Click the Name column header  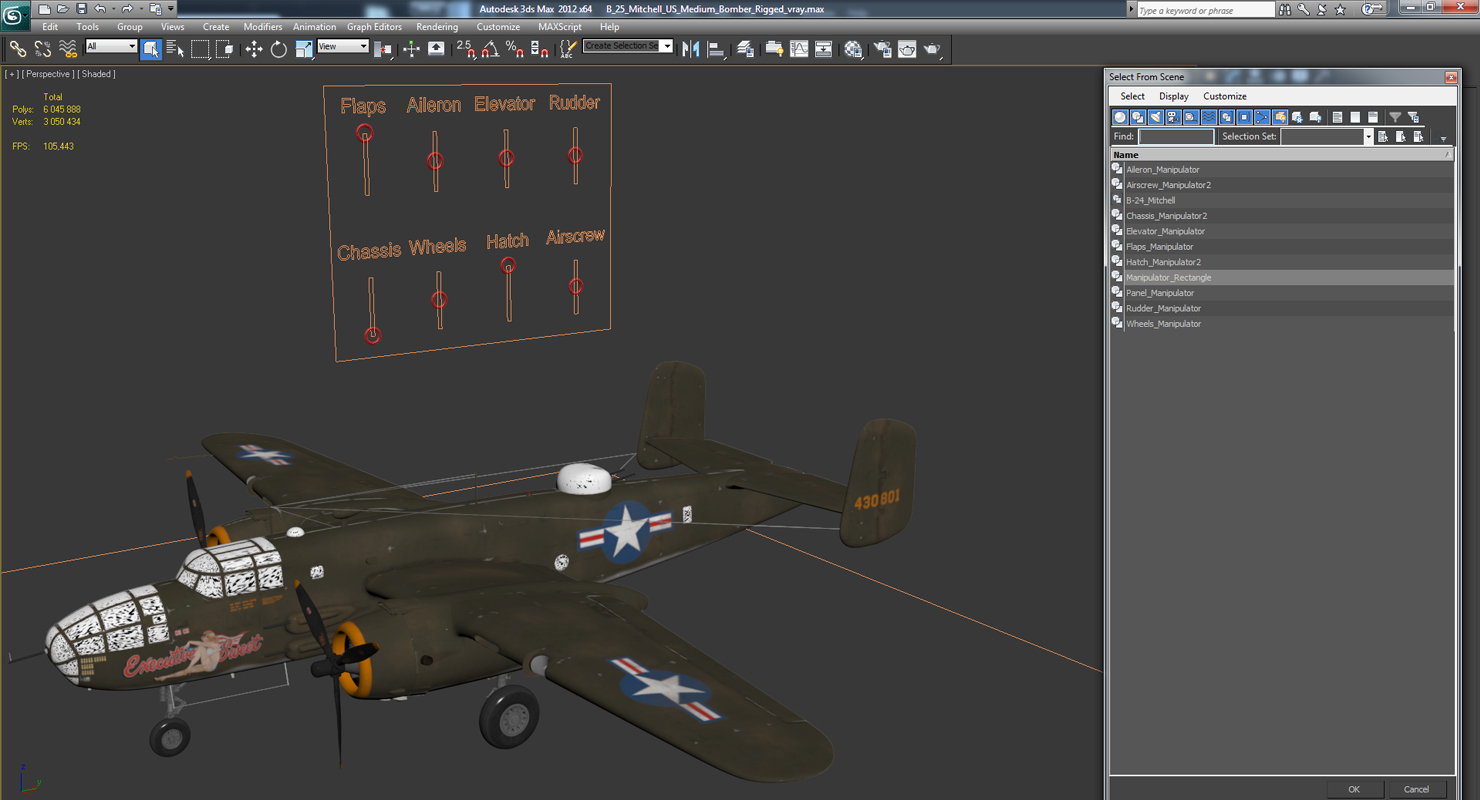(1282, 155)
